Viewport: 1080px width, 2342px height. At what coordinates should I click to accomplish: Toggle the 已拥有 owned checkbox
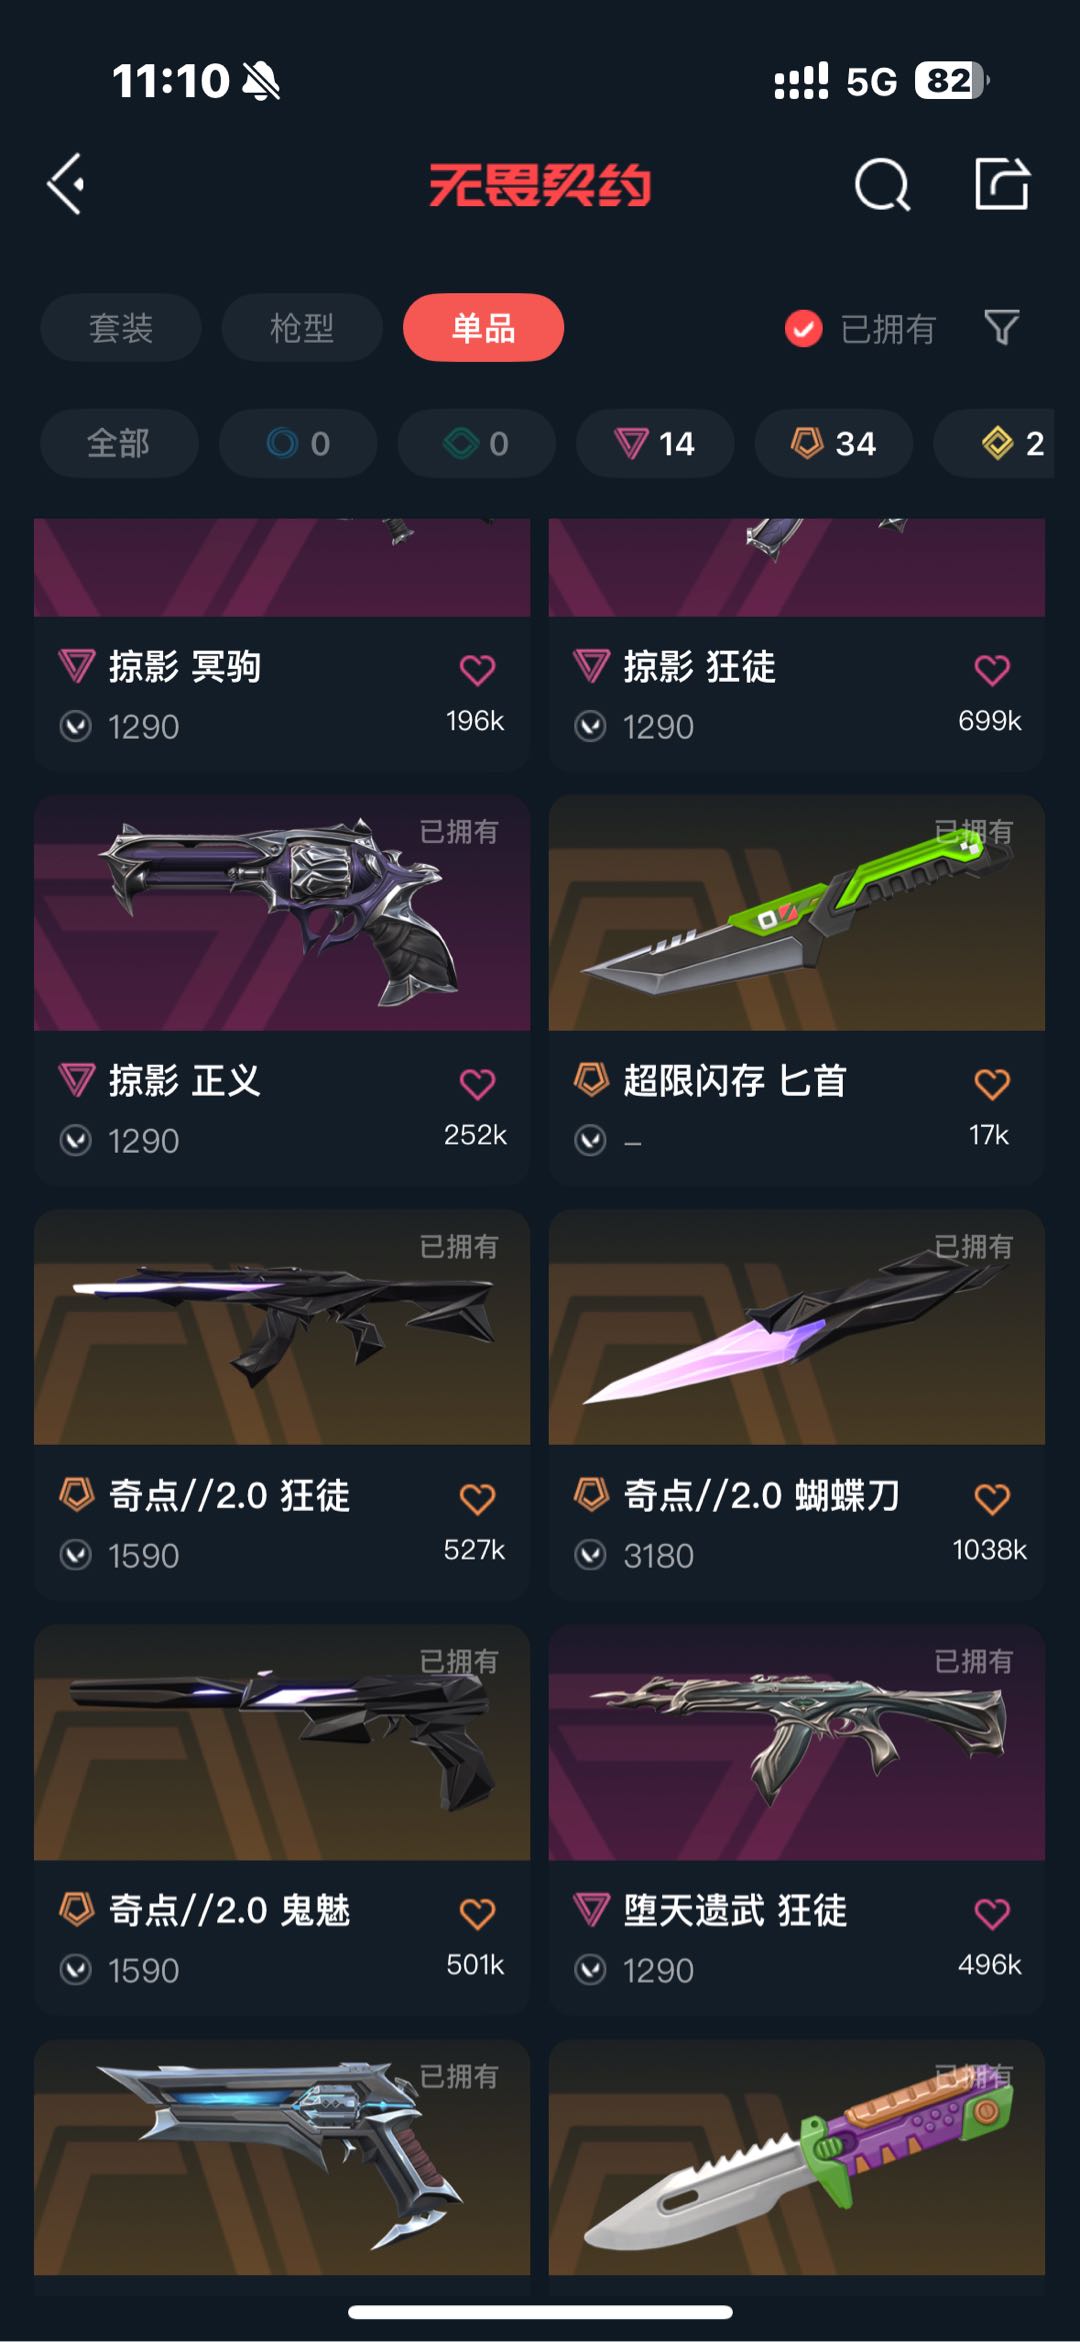803,328
